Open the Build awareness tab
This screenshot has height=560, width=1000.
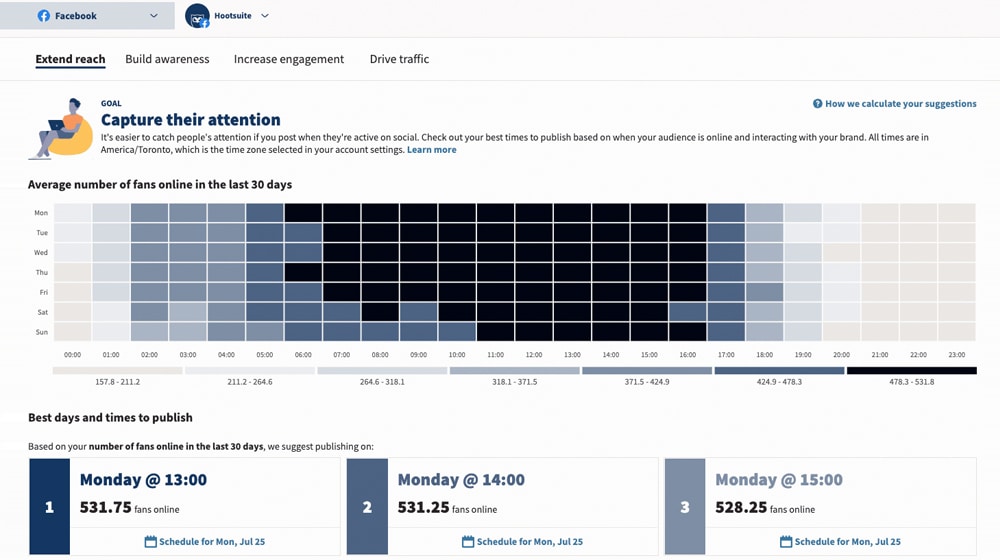[167, 59]
